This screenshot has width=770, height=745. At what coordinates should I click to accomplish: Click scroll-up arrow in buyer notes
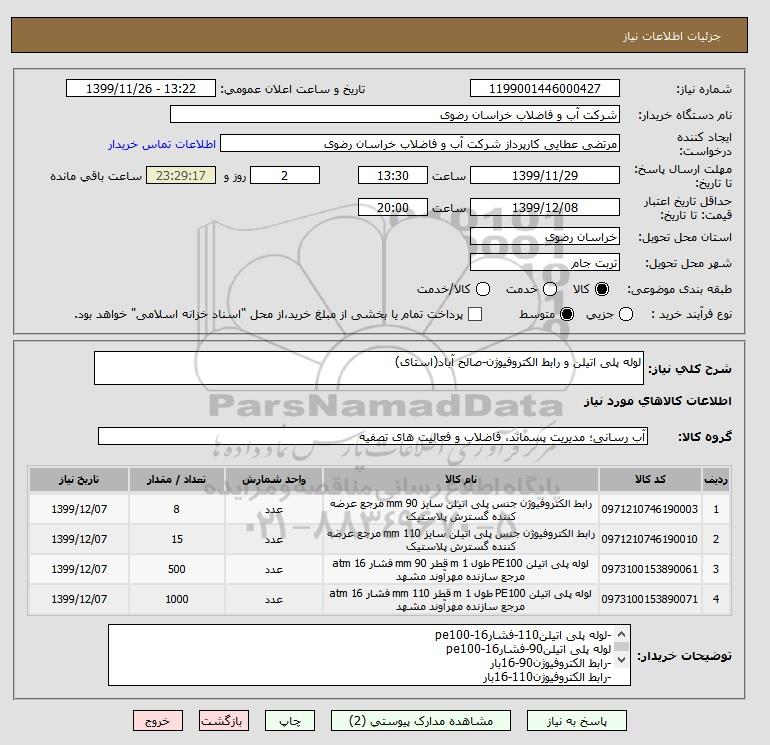click(621, 634)
